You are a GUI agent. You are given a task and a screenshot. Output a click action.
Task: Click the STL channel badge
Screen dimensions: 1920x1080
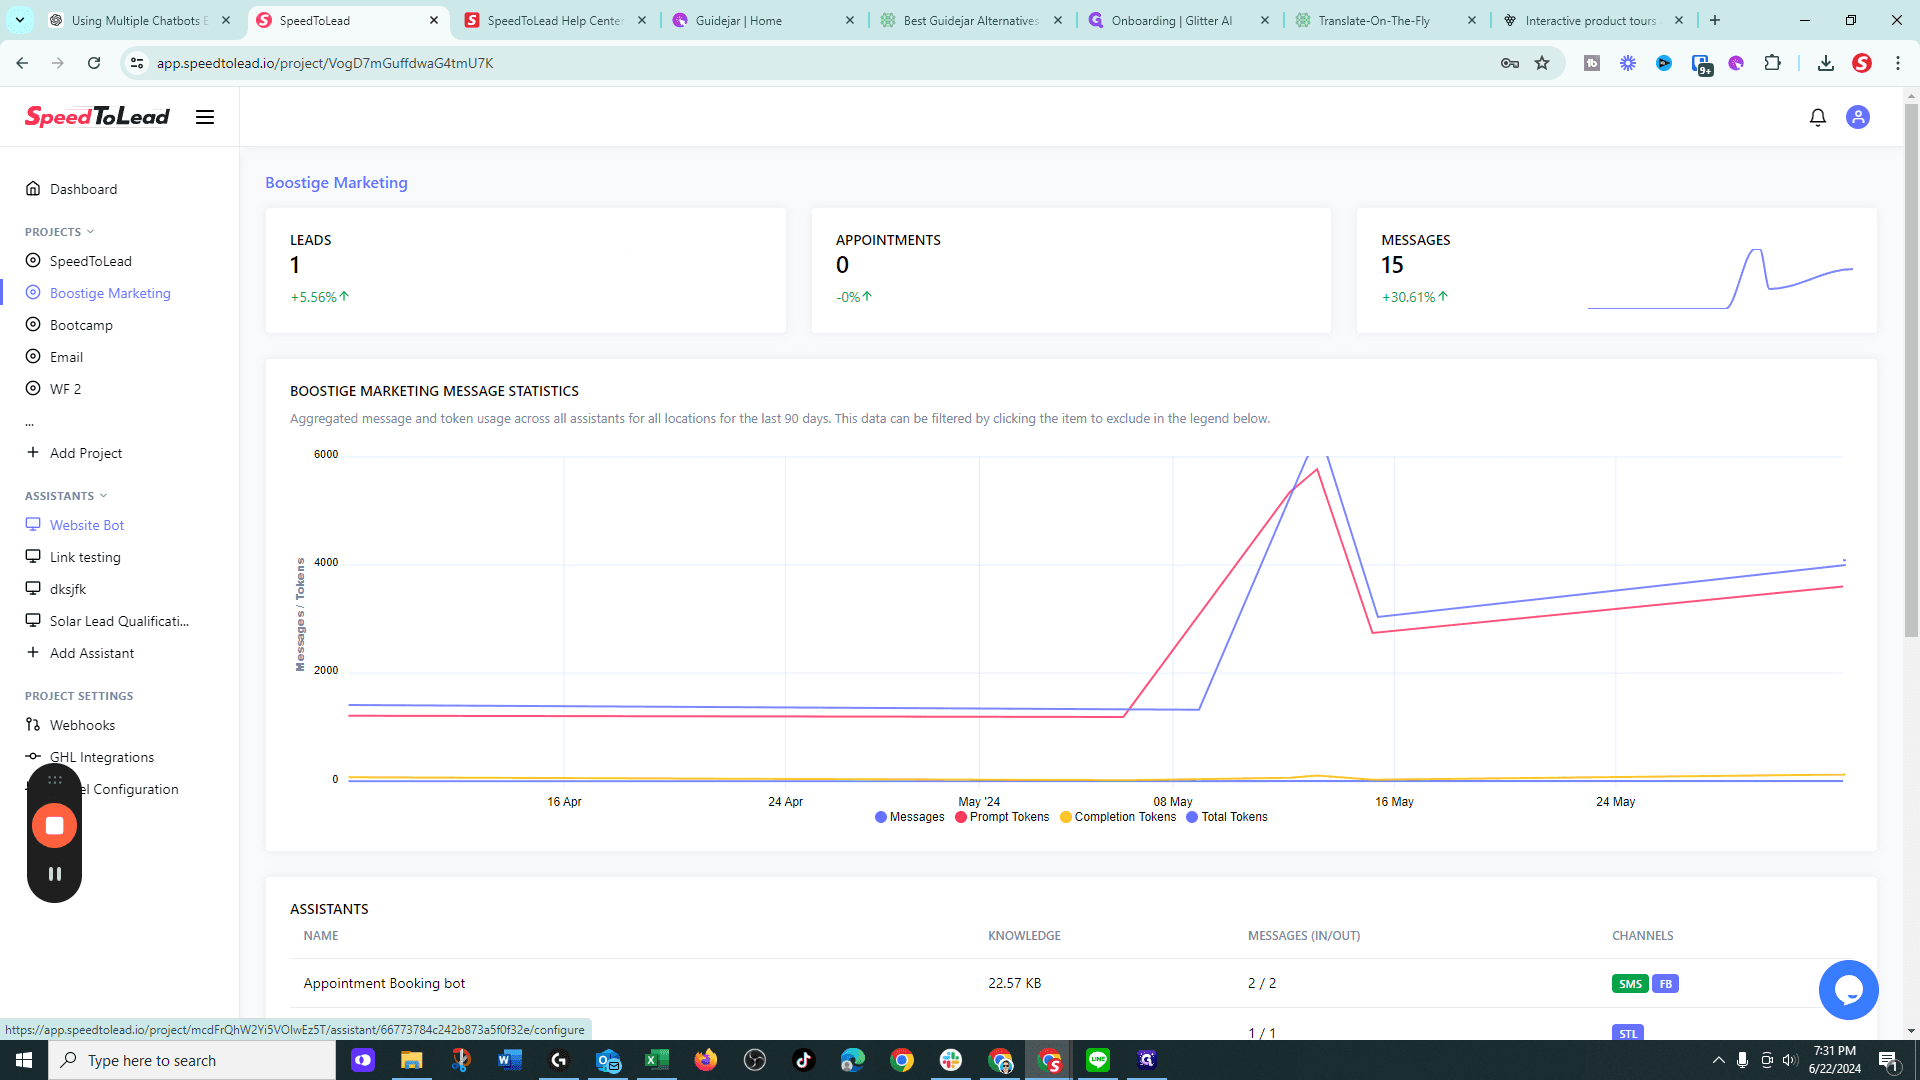1628,1033
